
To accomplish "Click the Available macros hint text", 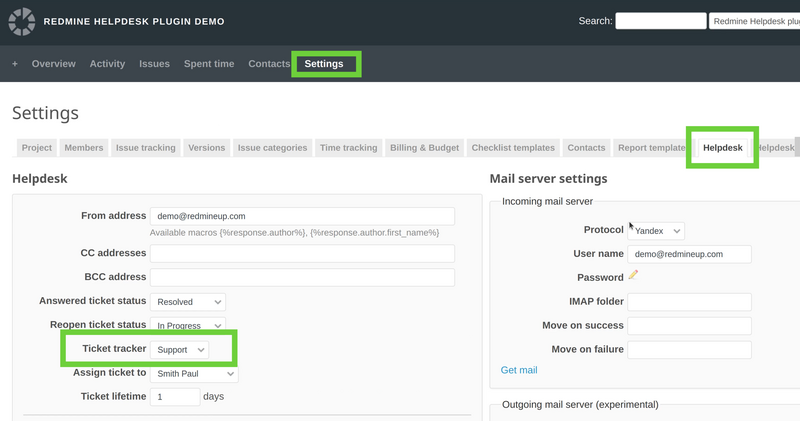I will 294,233.
